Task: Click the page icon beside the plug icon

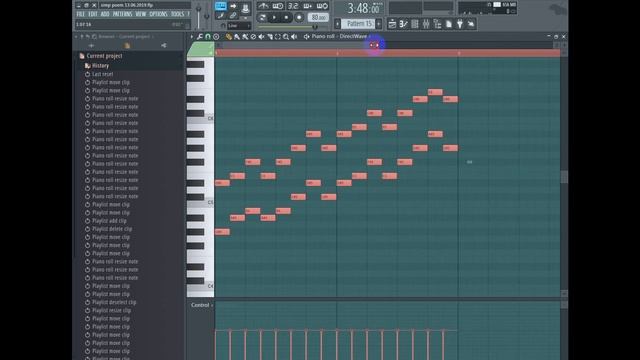Action: pyautogui.click(x=449, y=24)
